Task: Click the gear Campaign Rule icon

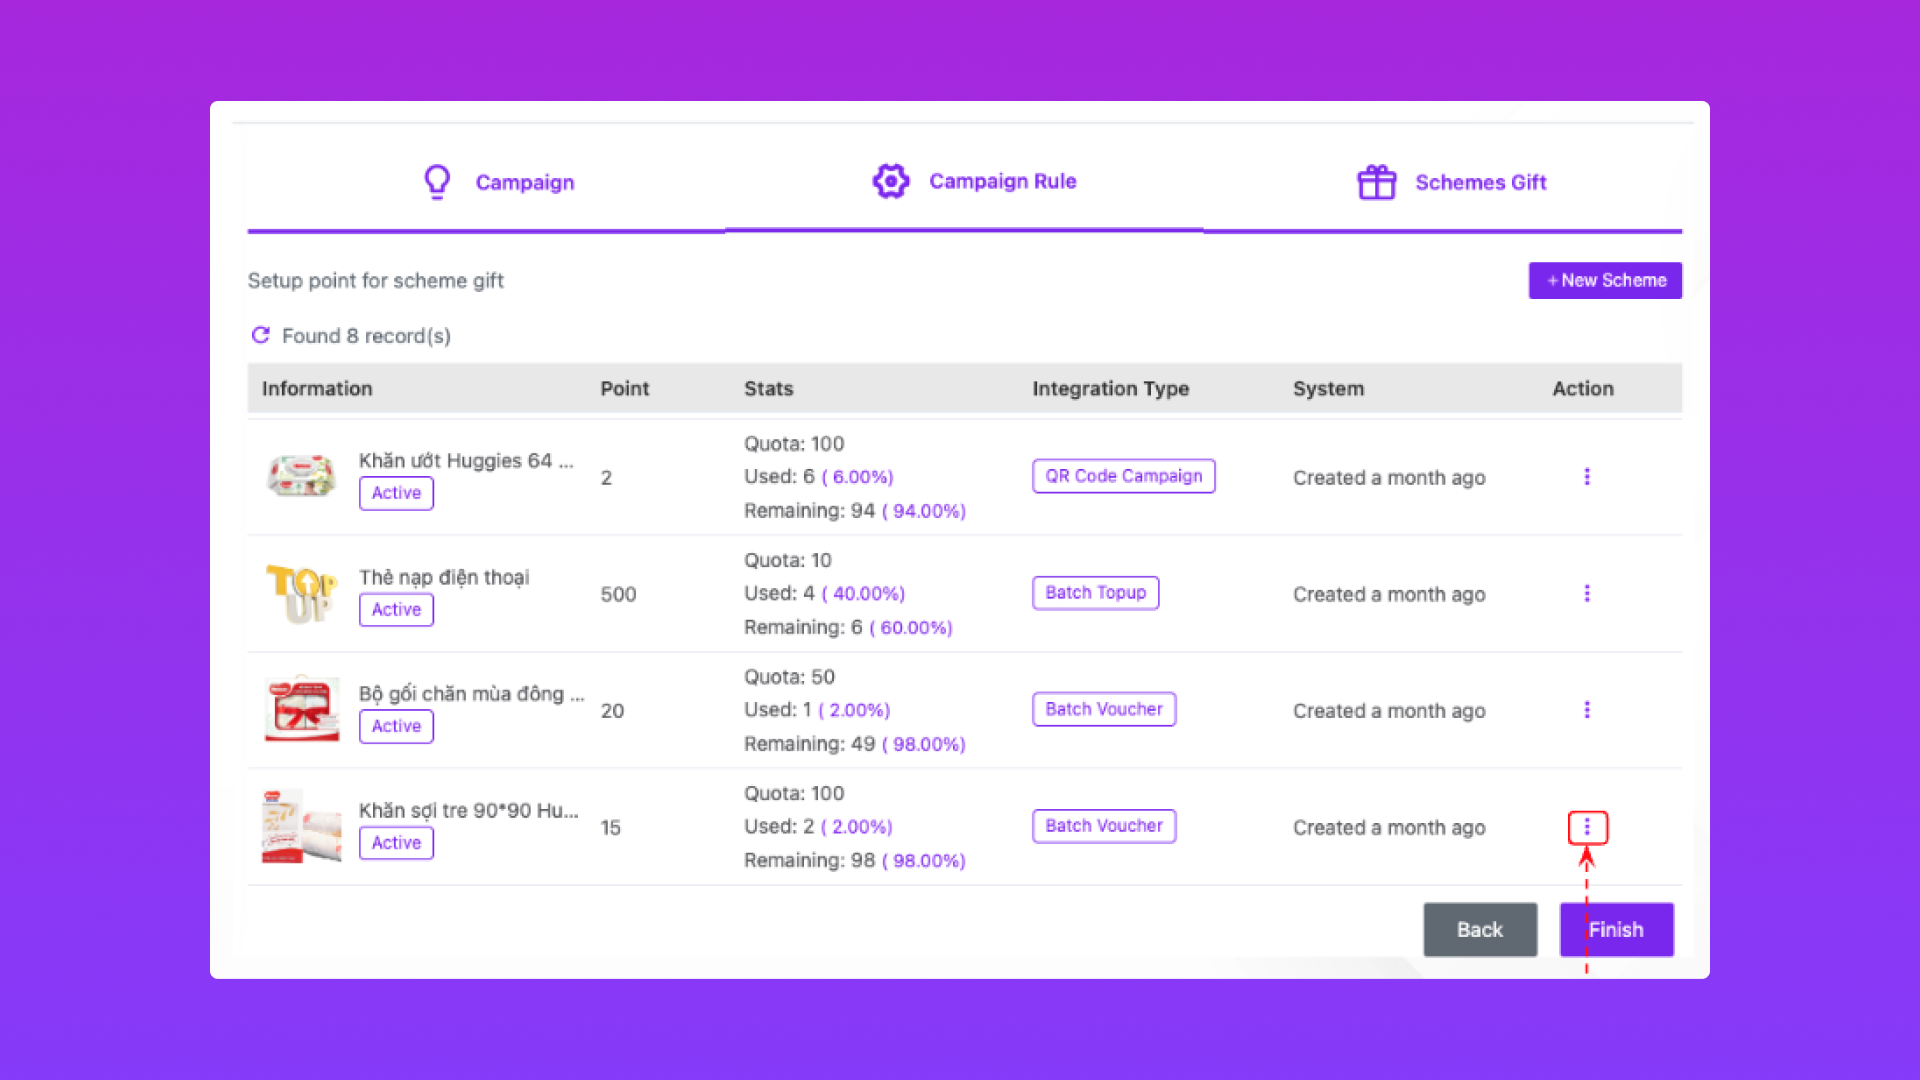Action: [890, 181]
